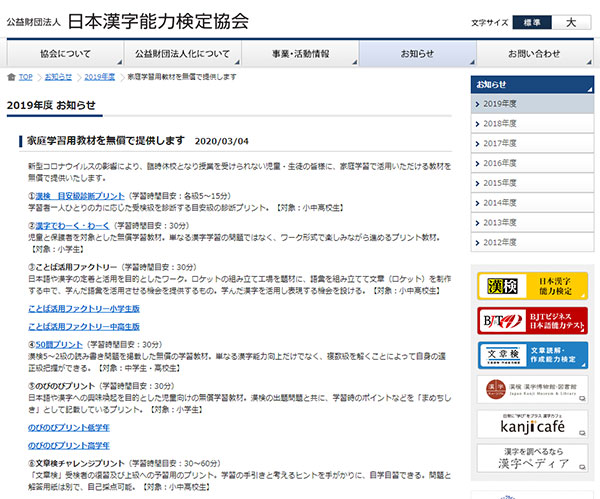Viewport: 600px width, 499px height.
Task: Click the home icon in breadcrumb
Action: pyautogui.click(x=11, y=77)
